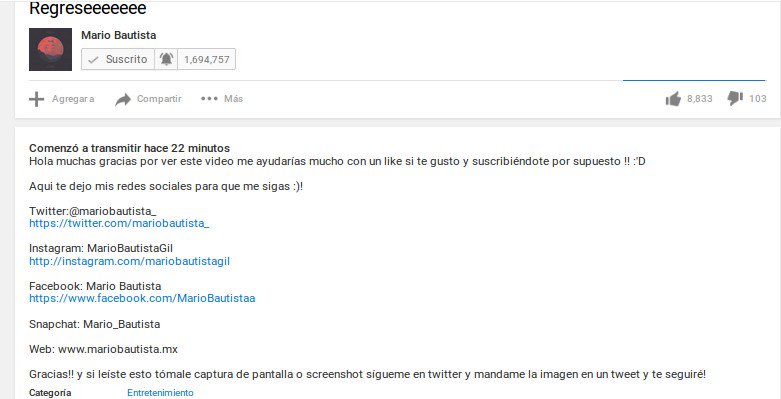Click the video title Regreseeeeeee
Screen dimensions: 781x399
[x=88, y=8]
